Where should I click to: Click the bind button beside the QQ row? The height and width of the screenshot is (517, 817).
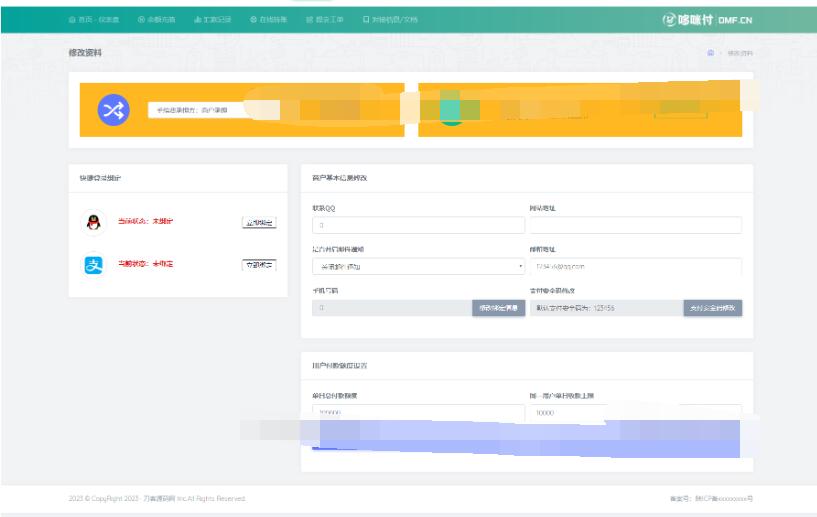click(259, 223)
